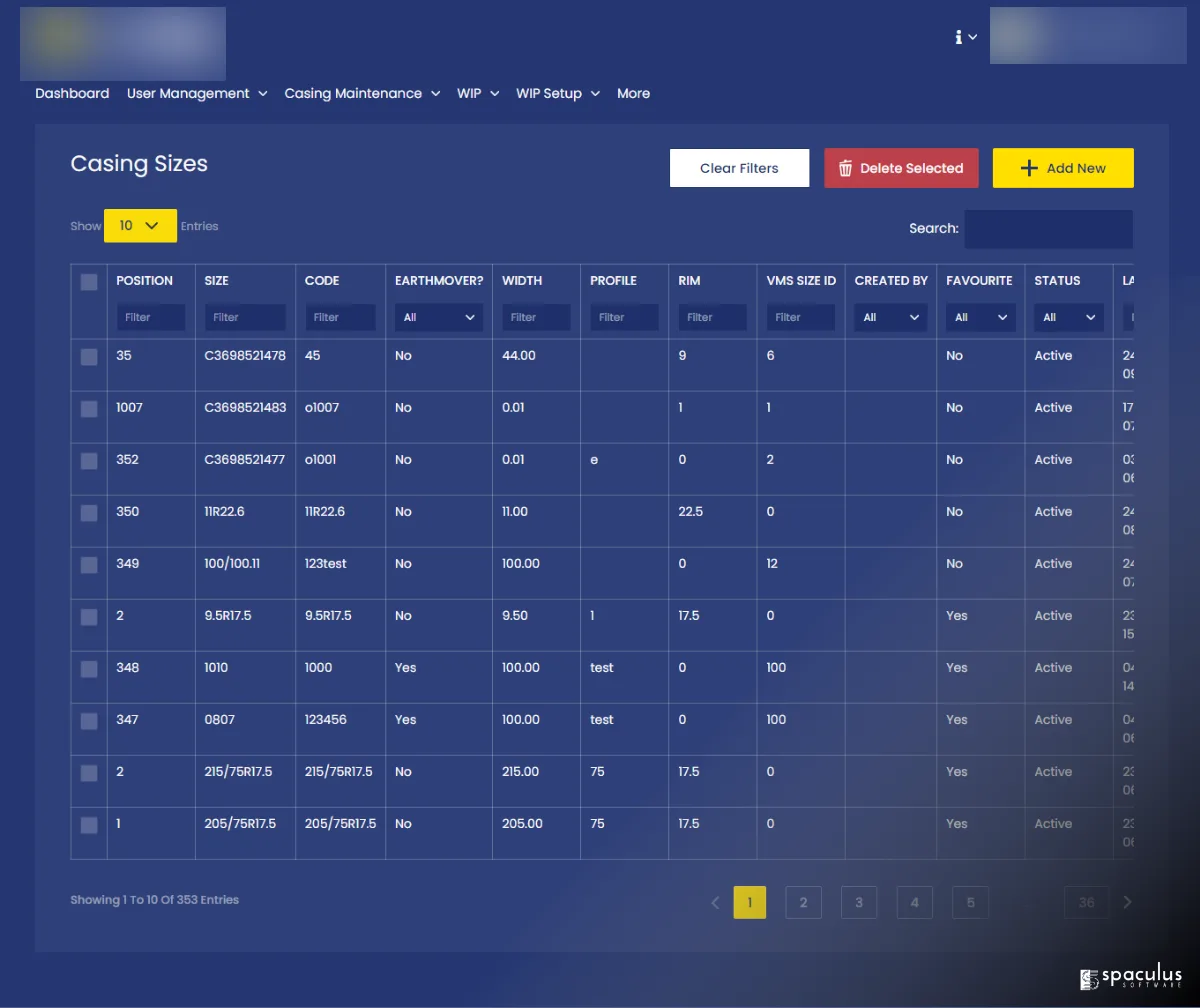The image size is (1200, 1008).
Task: Expand the Favourite filter dropdown
Action: tap(980, 318)
